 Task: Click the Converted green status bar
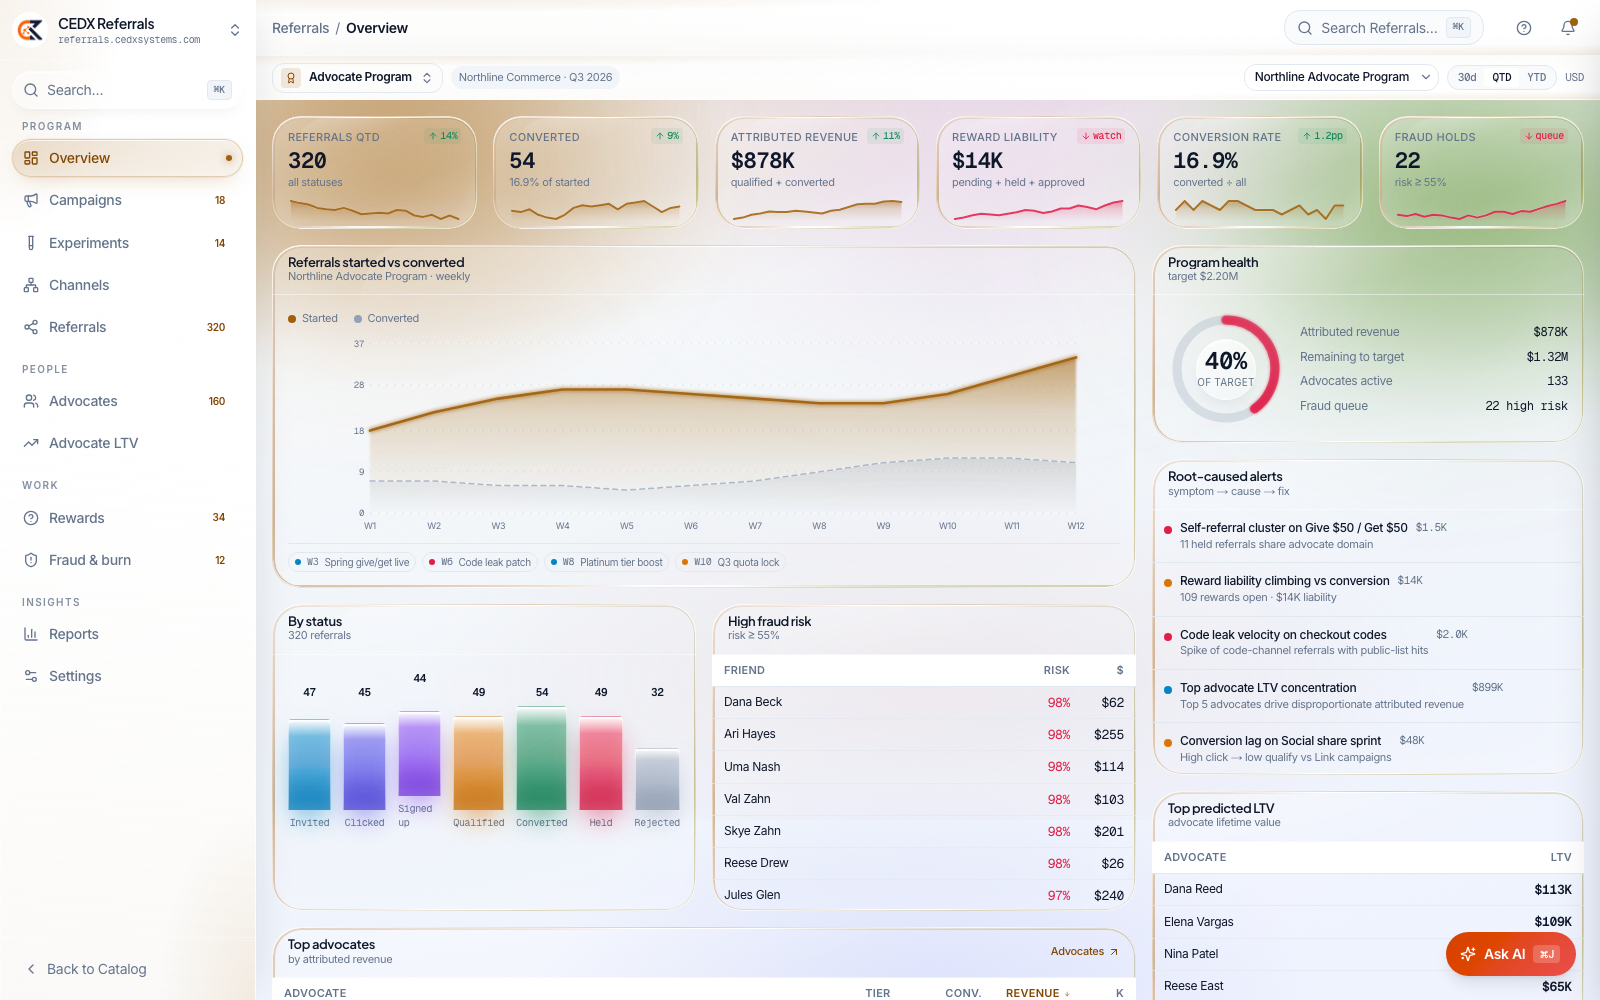[x=541, y=758]
